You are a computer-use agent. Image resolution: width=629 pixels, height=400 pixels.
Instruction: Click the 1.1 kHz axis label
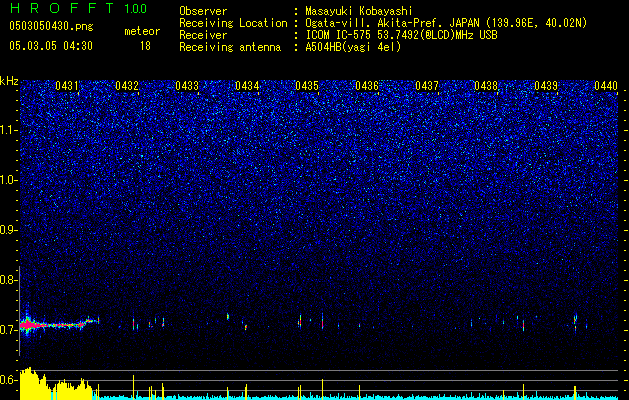(x=7, y=130)
